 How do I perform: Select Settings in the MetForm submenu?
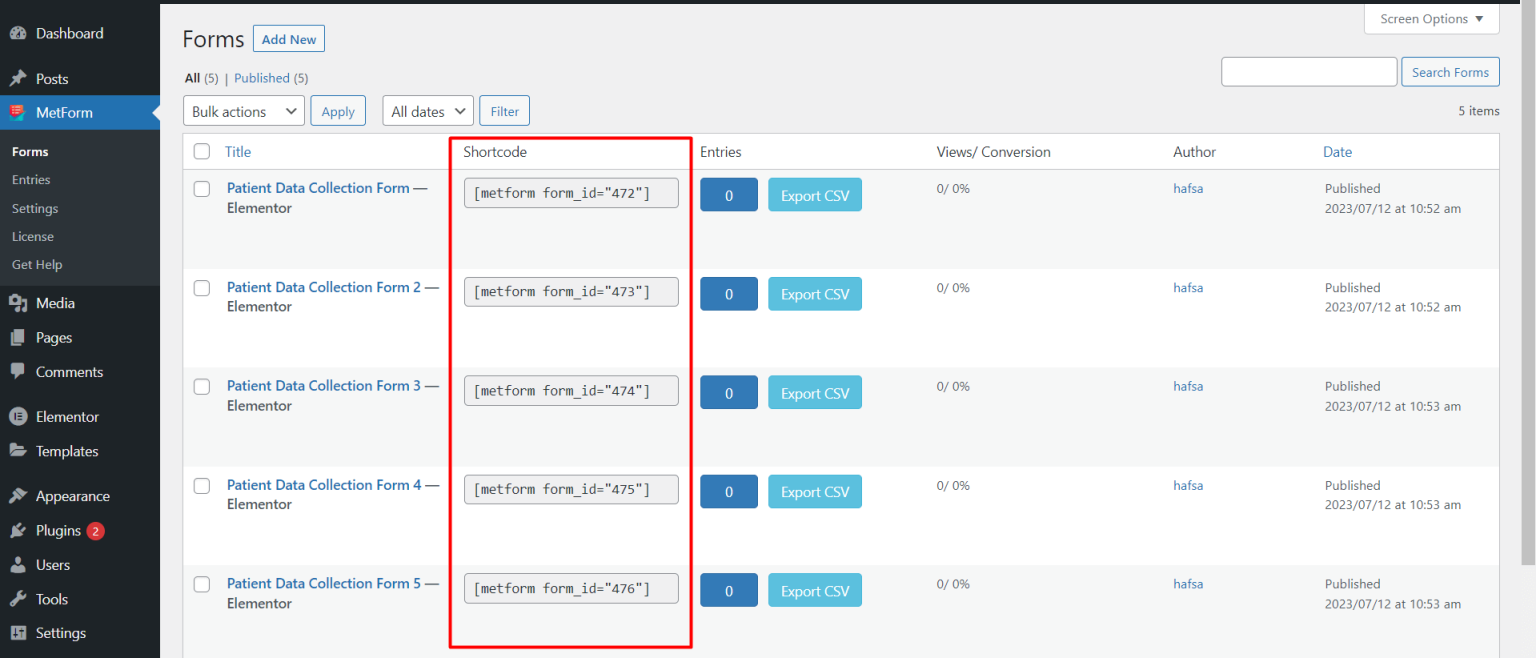tap(36, 208)
